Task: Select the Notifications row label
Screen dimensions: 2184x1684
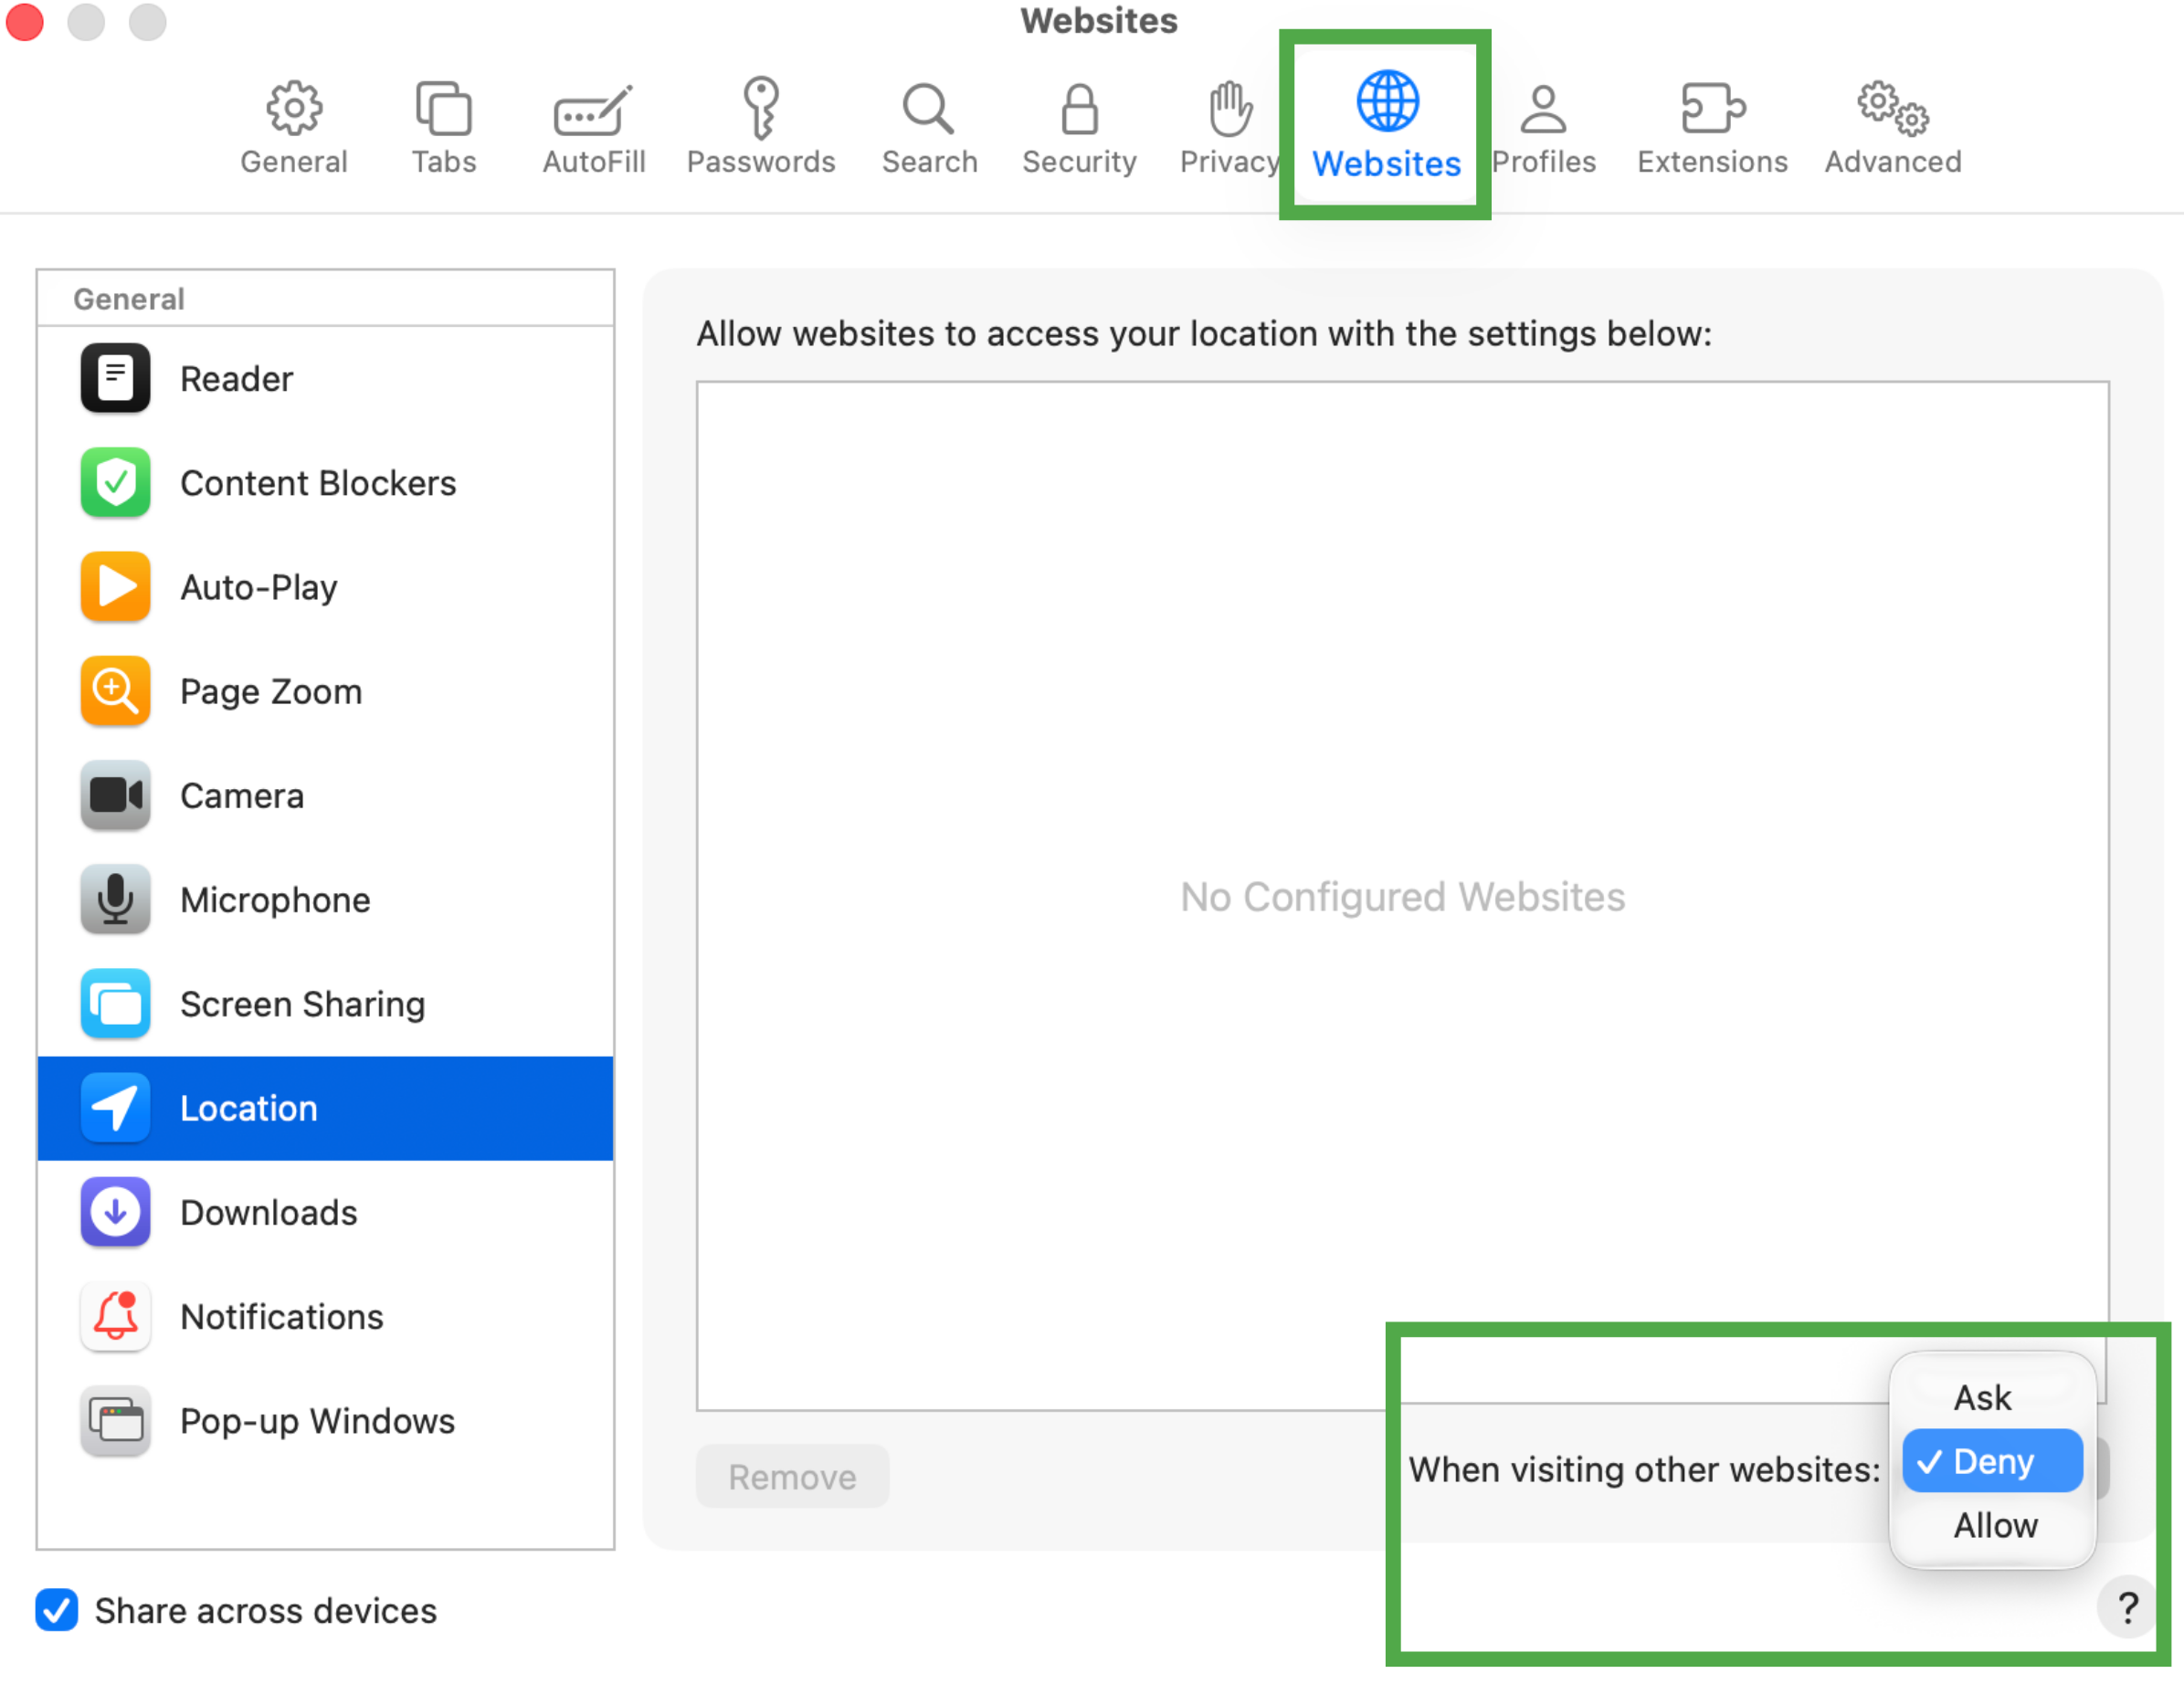Action: (282, 1317)
